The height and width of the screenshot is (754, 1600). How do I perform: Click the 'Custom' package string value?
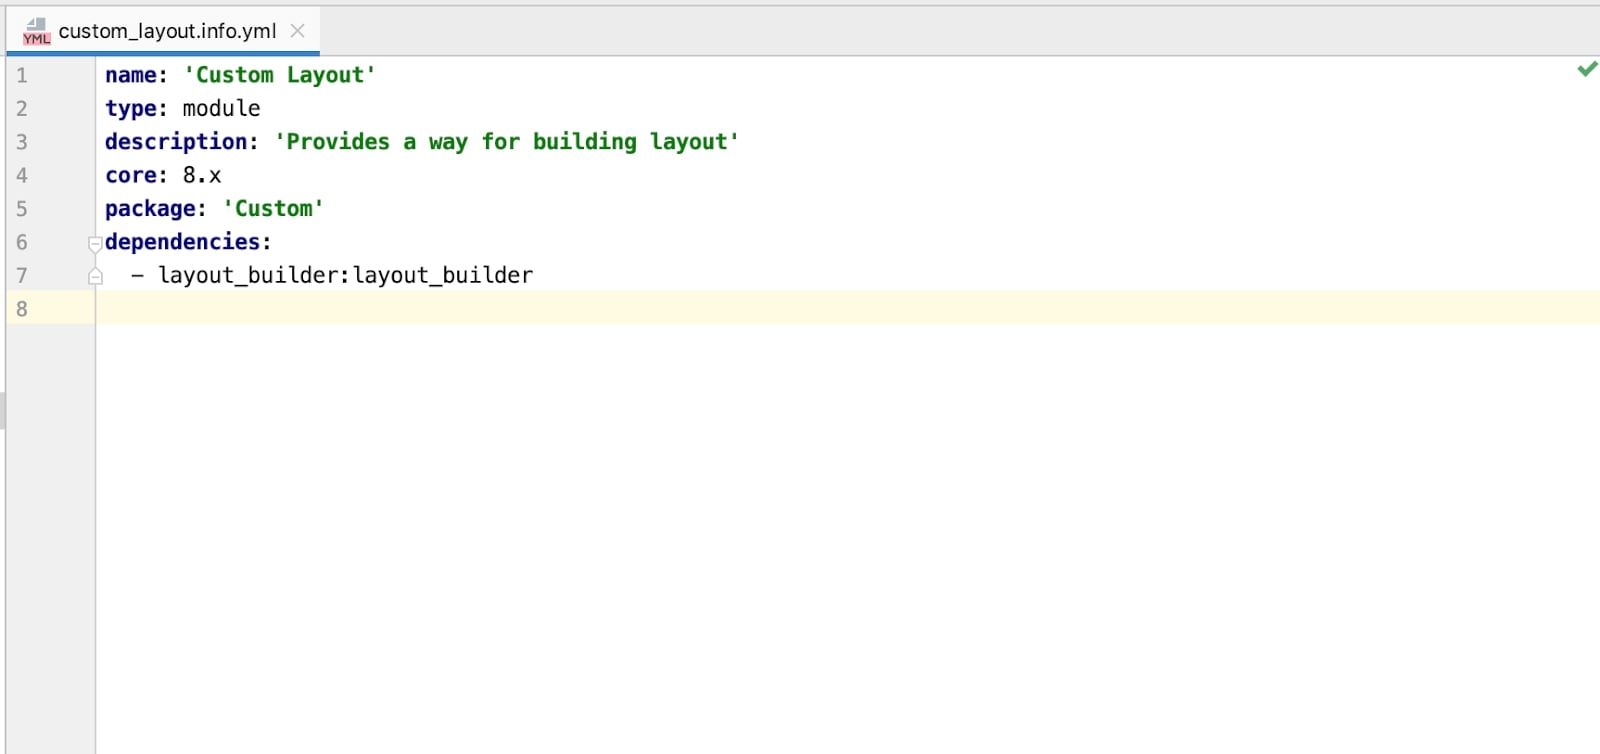click(273, 208)
